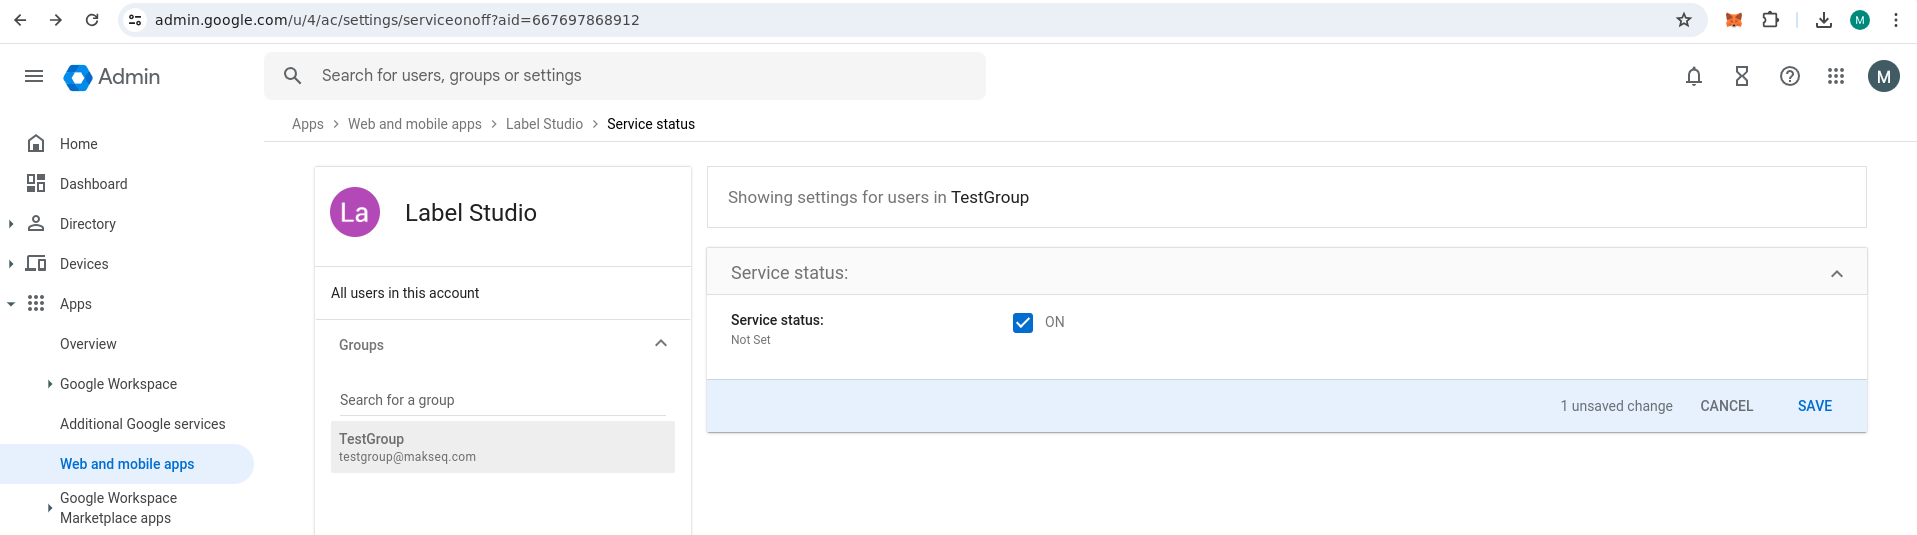1917x535 pixels.
Task: Click the hourglass tasks icon
Action: point(1741,76)
